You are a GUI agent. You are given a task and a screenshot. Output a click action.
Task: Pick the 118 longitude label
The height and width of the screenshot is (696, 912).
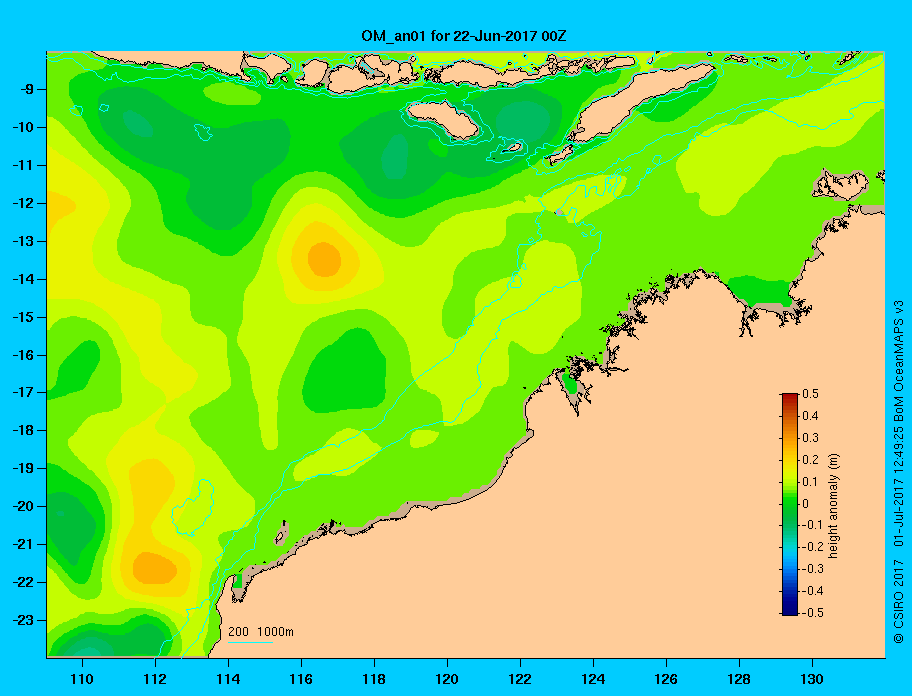(x=374, y=679)
